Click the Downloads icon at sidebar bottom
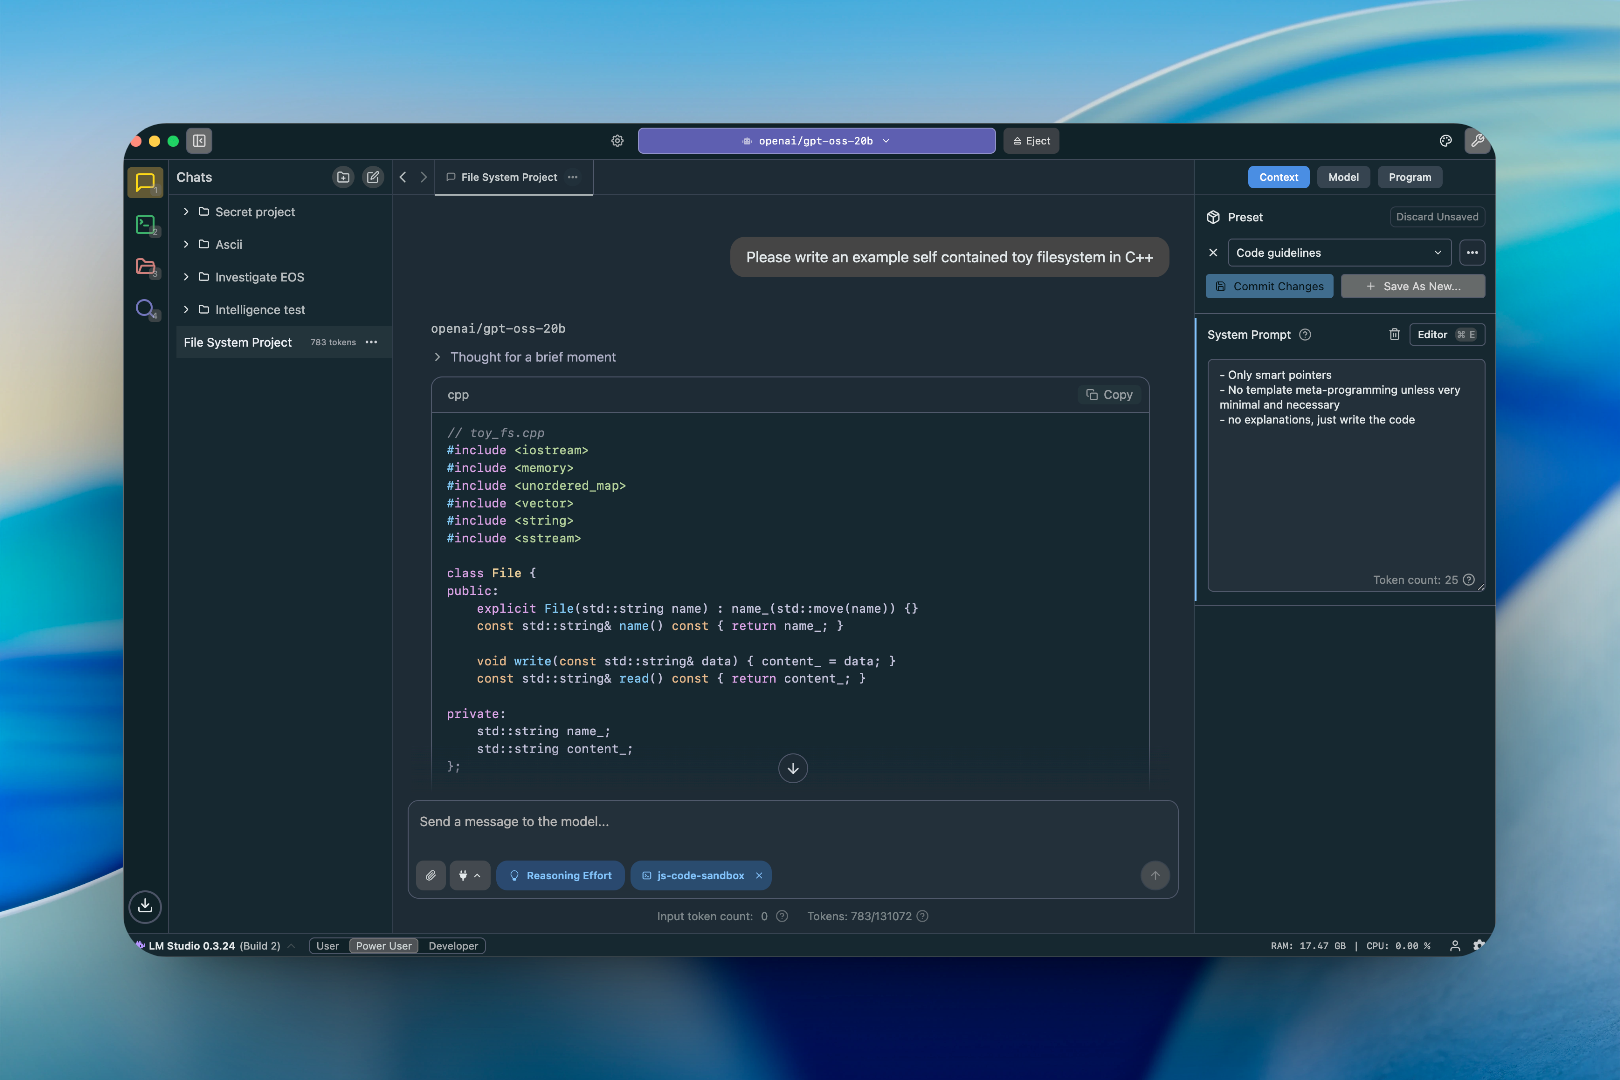This screenshot has width=1620, height=1080. point(145,906)
